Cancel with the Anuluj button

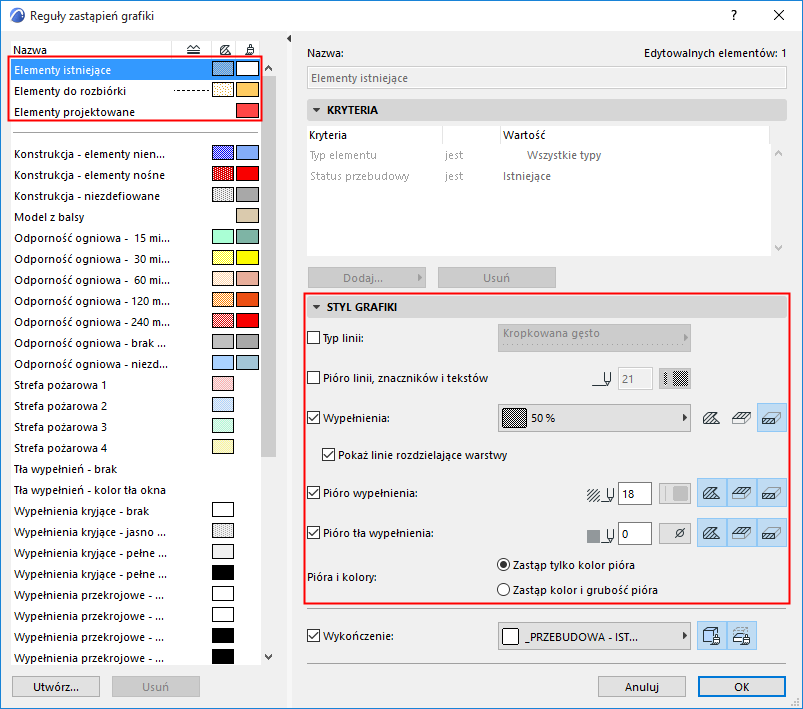tap(642, 686)
